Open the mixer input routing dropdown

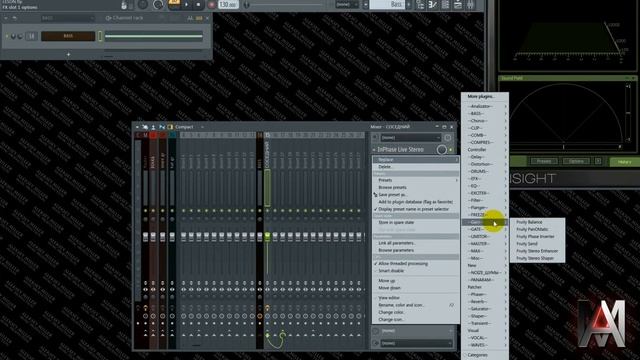coord(411,138)
